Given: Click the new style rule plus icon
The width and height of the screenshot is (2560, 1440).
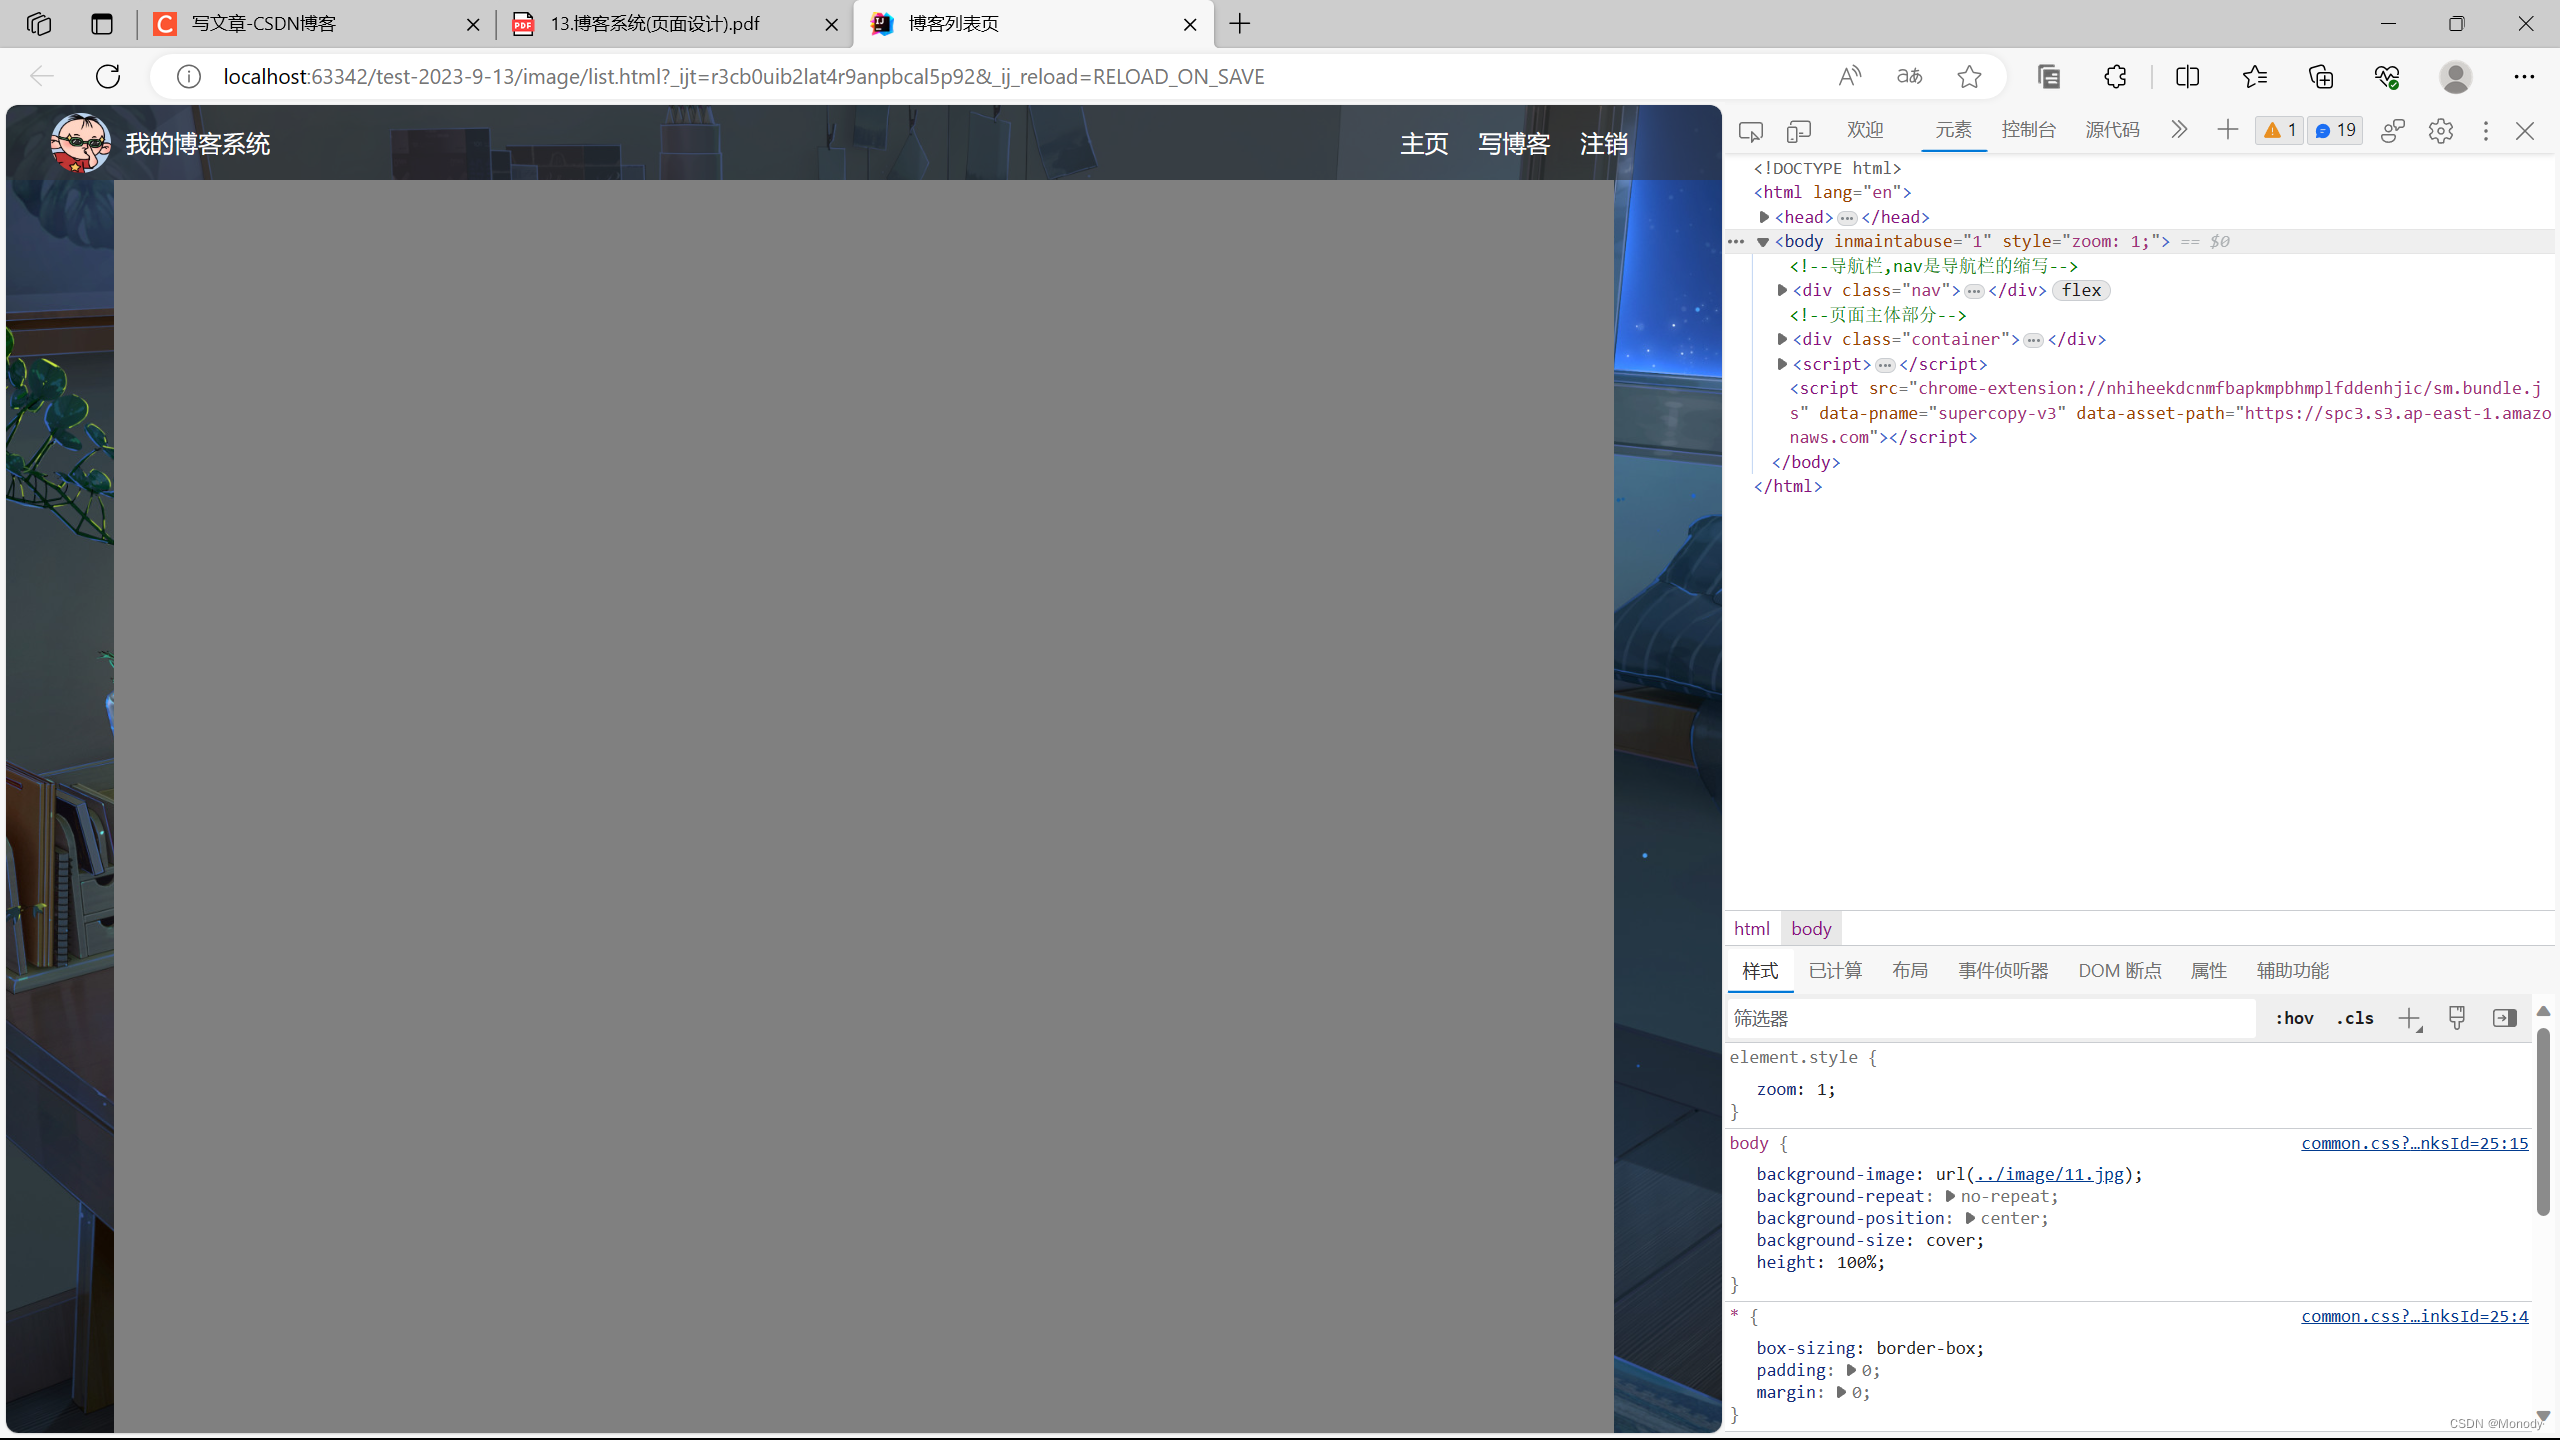Looking at the screenshot, I should [x=2410, y=1019].
